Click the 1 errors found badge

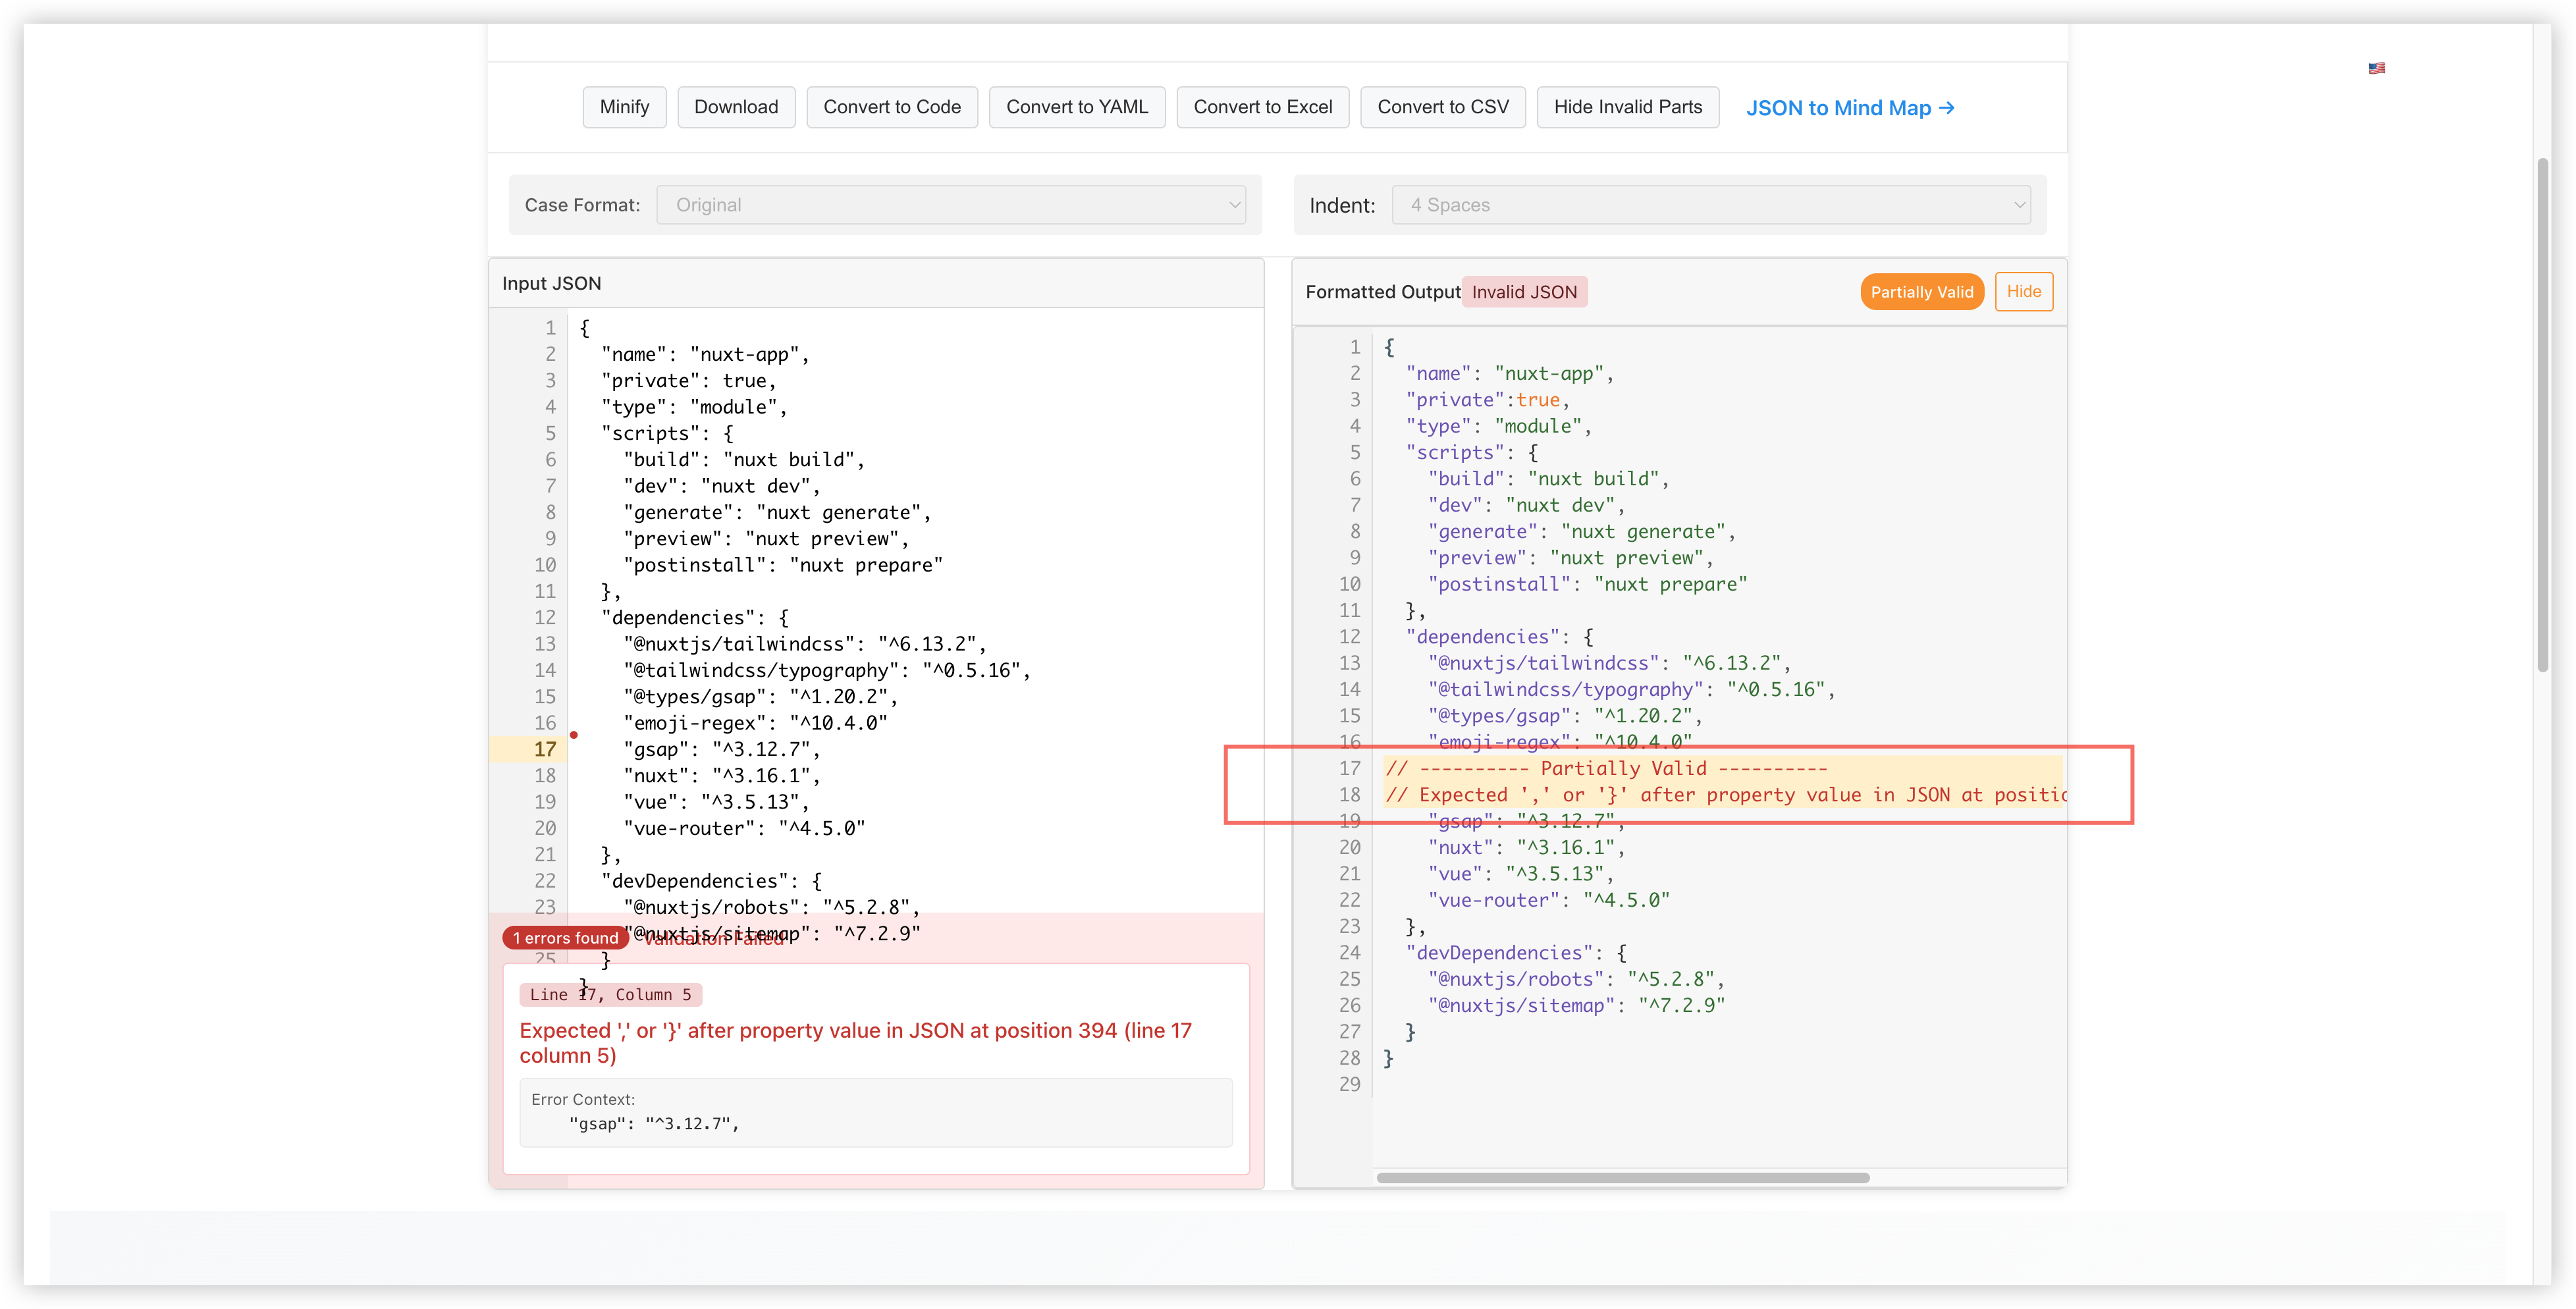[x=566, y=938]
